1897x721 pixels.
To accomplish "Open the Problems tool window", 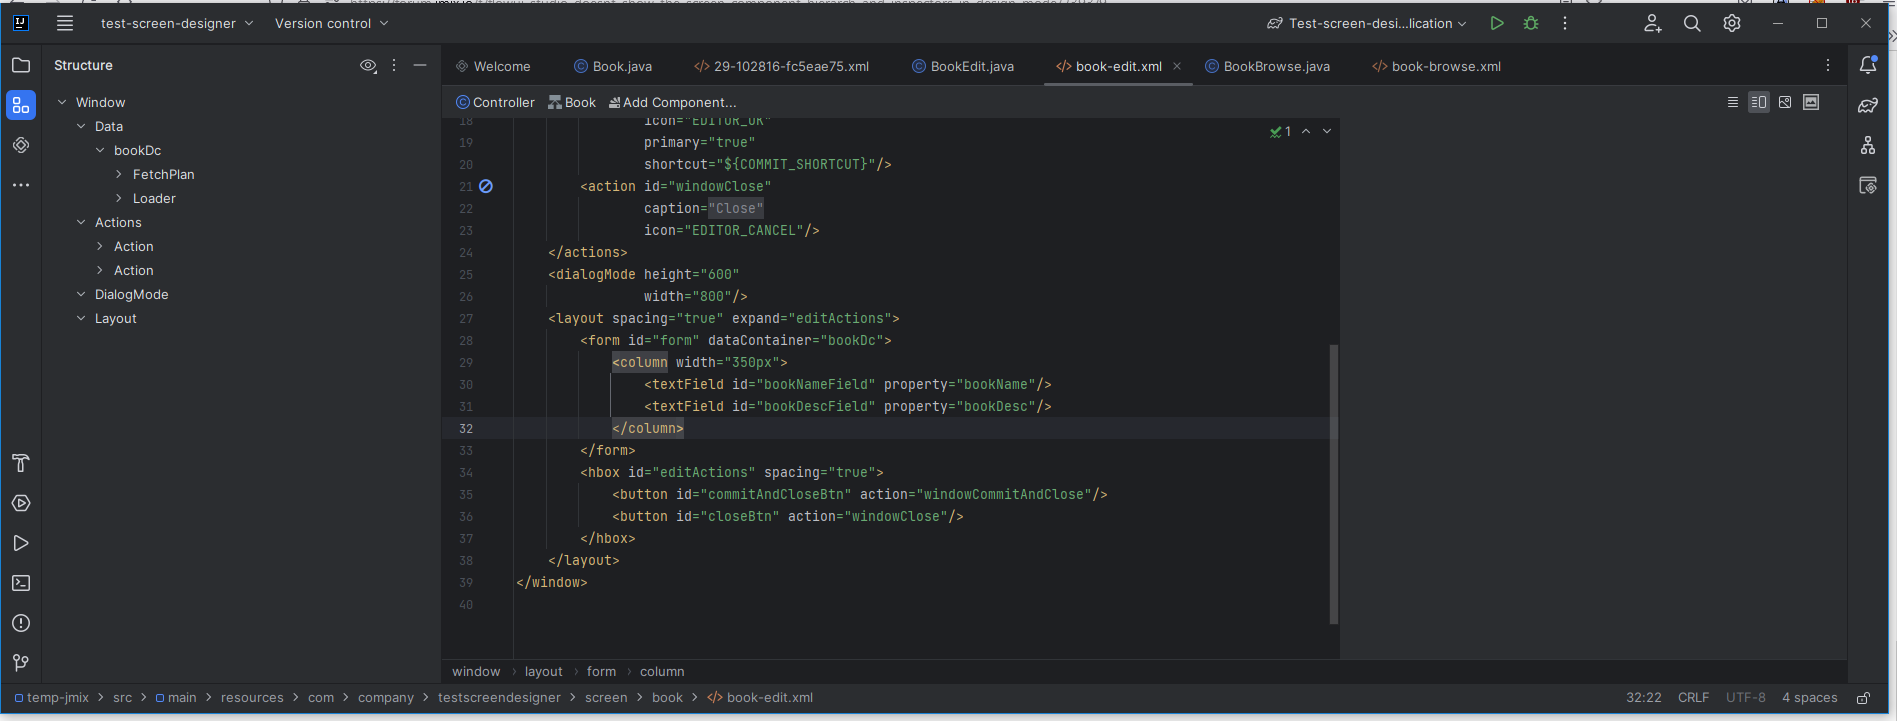I will pos(21,623).
